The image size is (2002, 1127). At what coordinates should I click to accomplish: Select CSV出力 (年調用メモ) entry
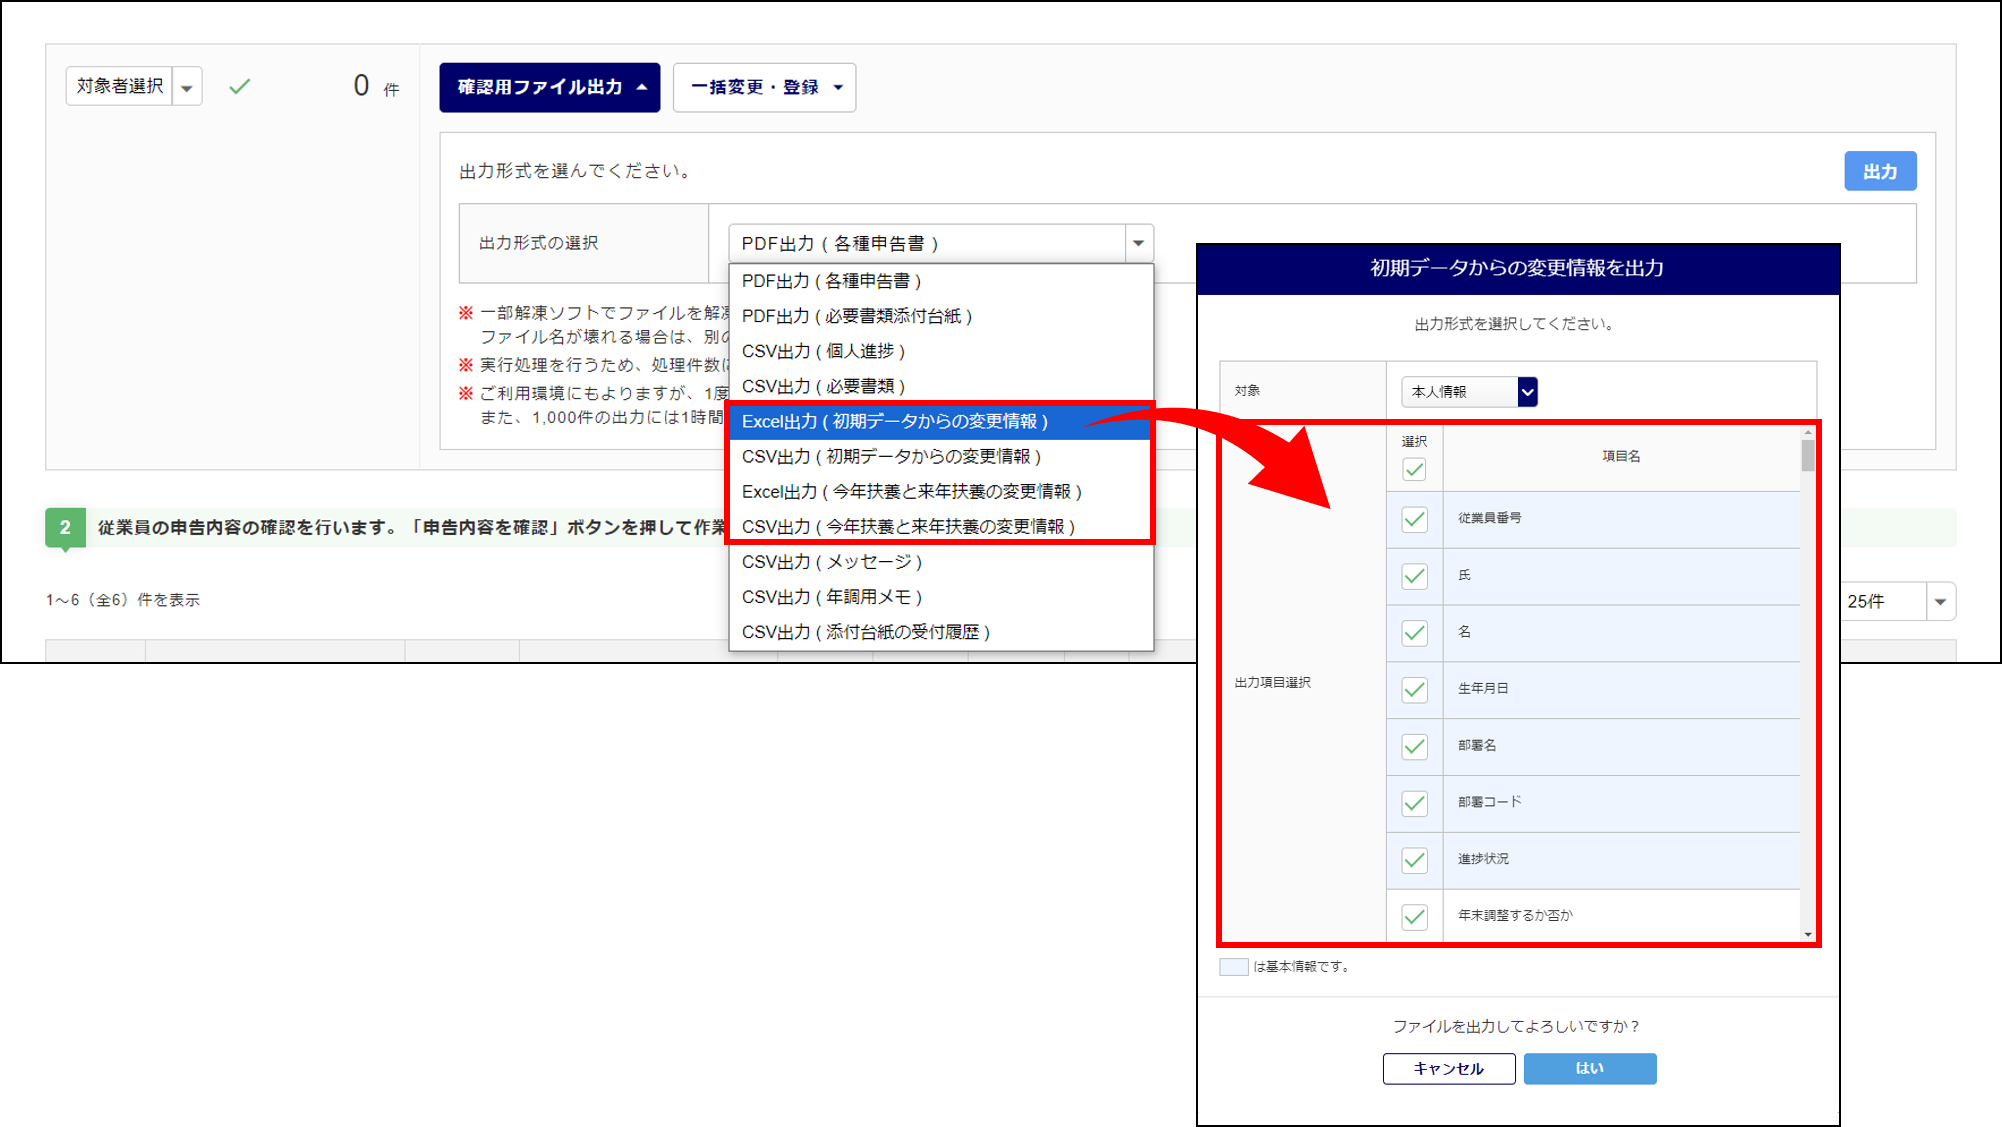(831, 597)
